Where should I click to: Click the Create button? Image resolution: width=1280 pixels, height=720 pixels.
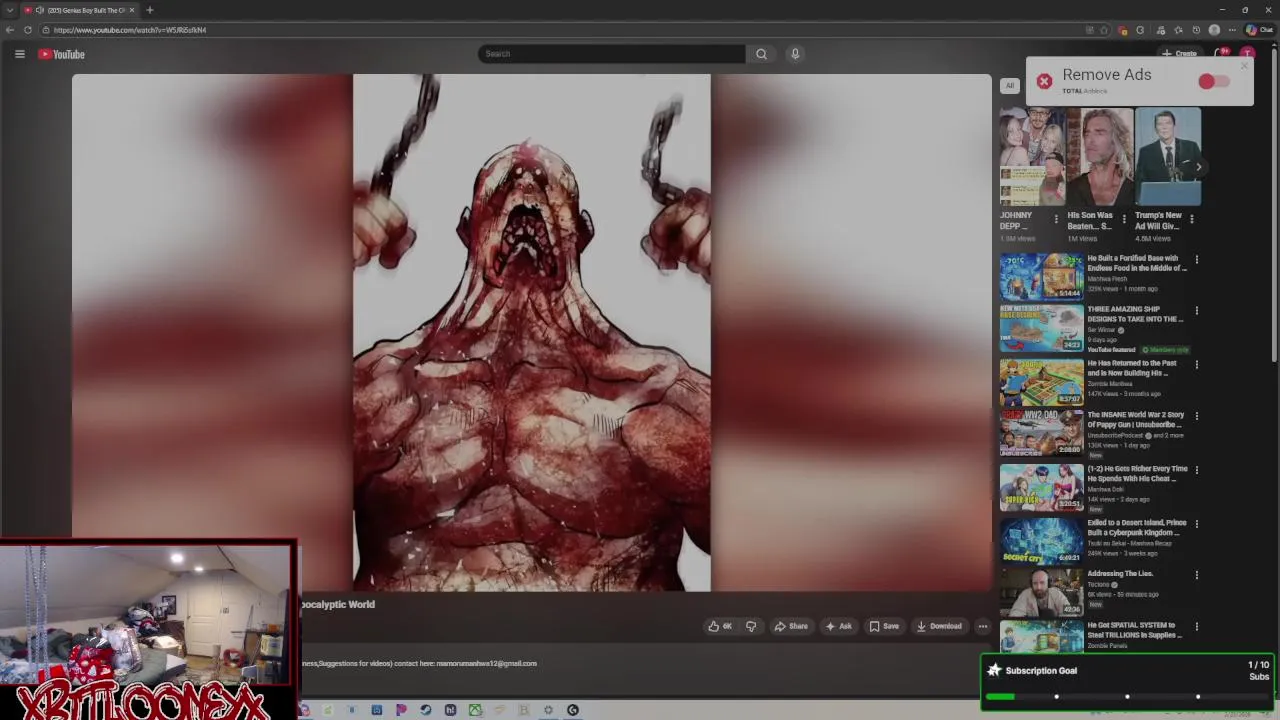point(1180,54)
